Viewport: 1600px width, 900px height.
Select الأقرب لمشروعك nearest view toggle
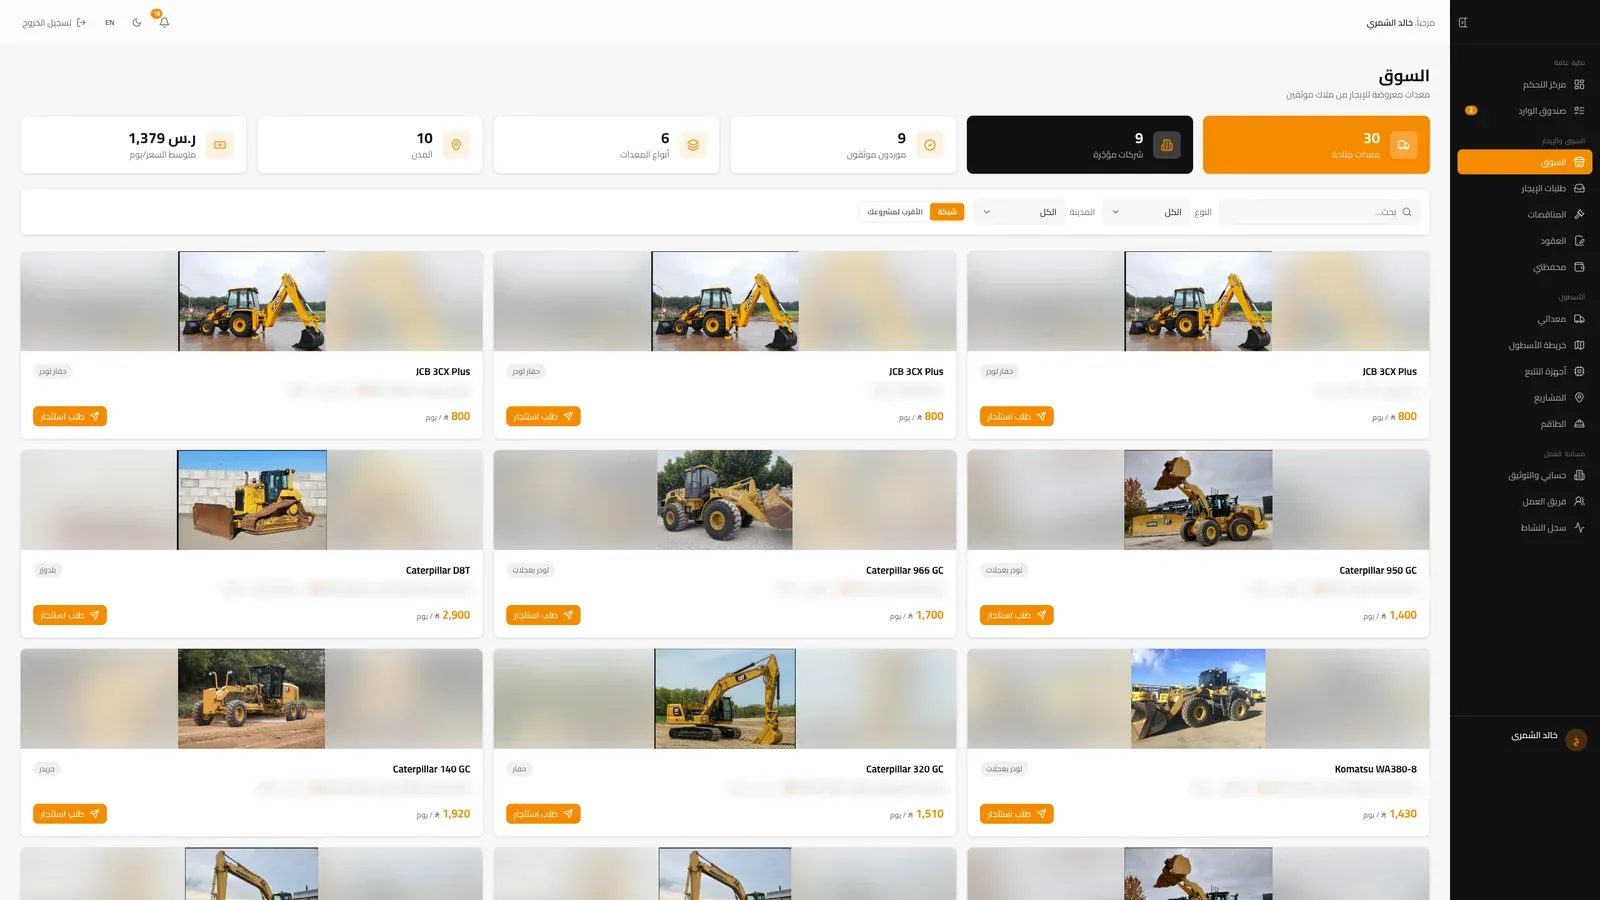(895, 212)
